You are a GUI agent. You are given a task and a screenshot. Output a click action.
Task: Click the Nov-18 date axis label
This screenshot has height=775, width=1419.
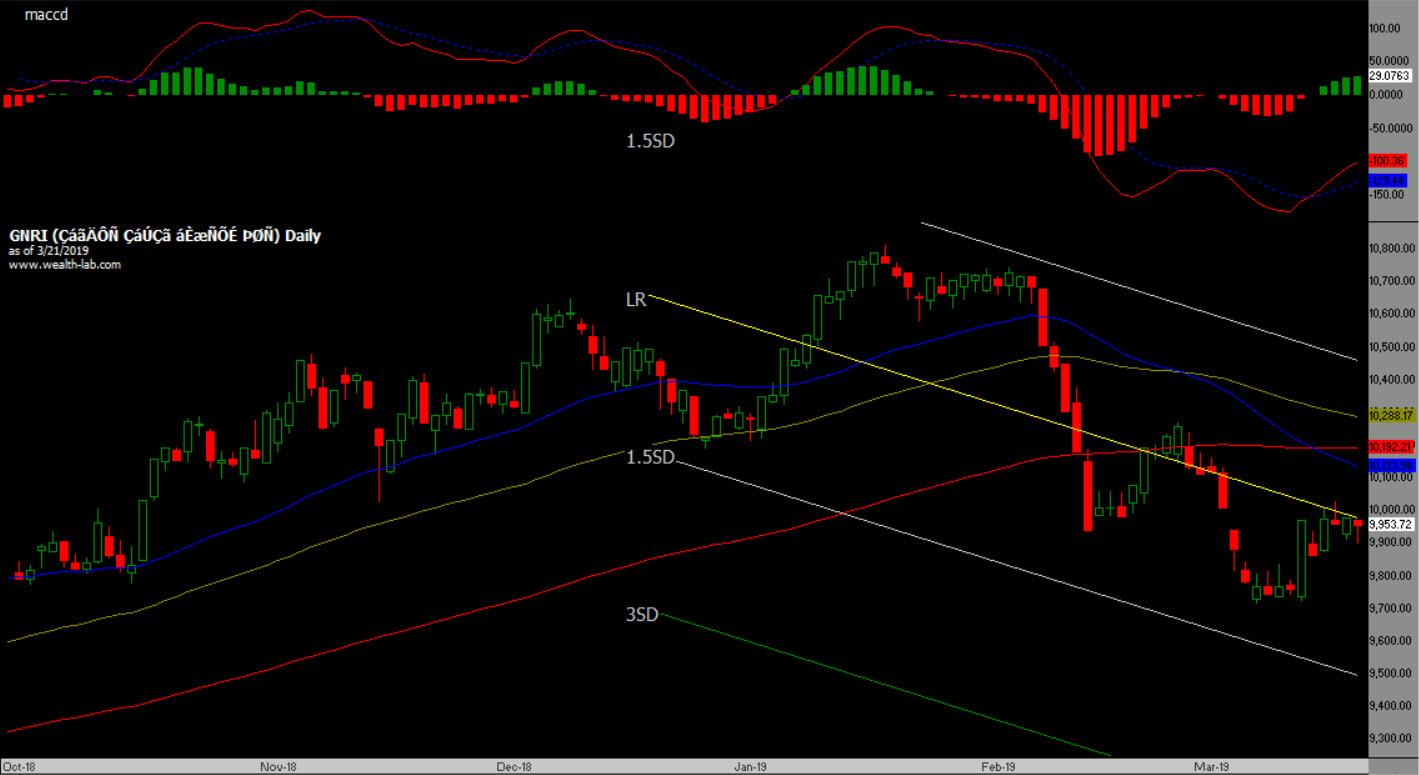(277, 767)
